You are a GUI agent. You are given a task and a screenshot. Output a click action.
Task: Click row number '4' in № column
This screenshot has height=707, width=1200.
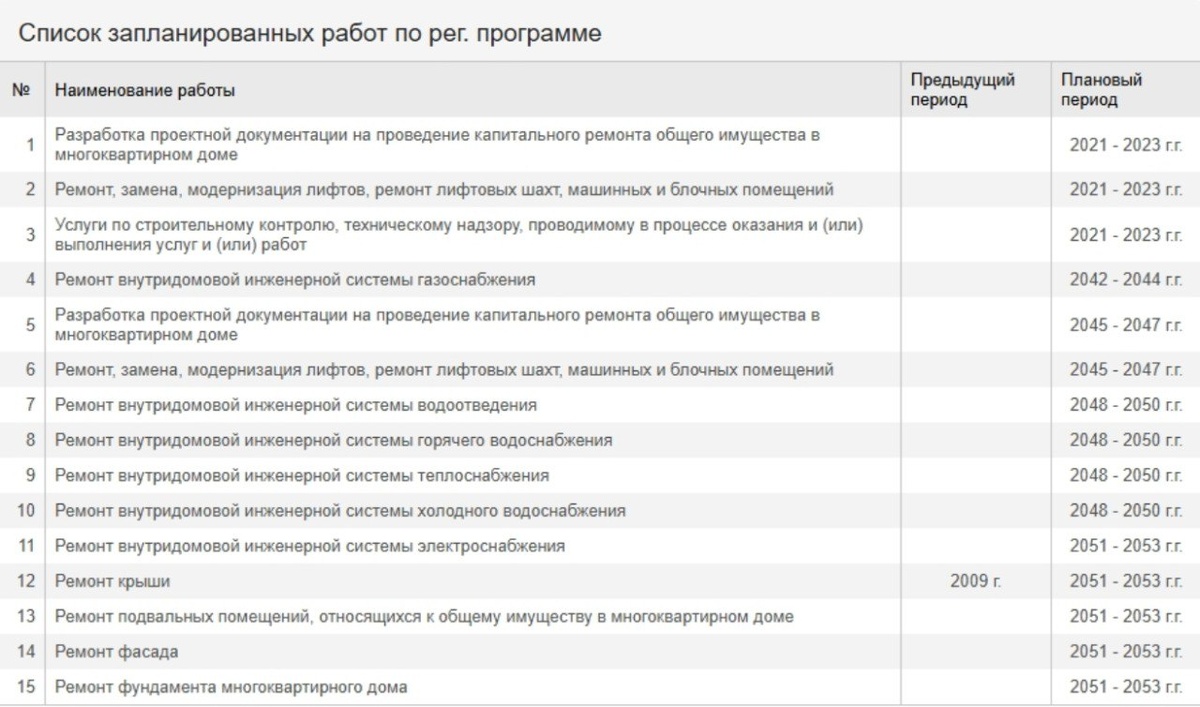coord(30,280)
